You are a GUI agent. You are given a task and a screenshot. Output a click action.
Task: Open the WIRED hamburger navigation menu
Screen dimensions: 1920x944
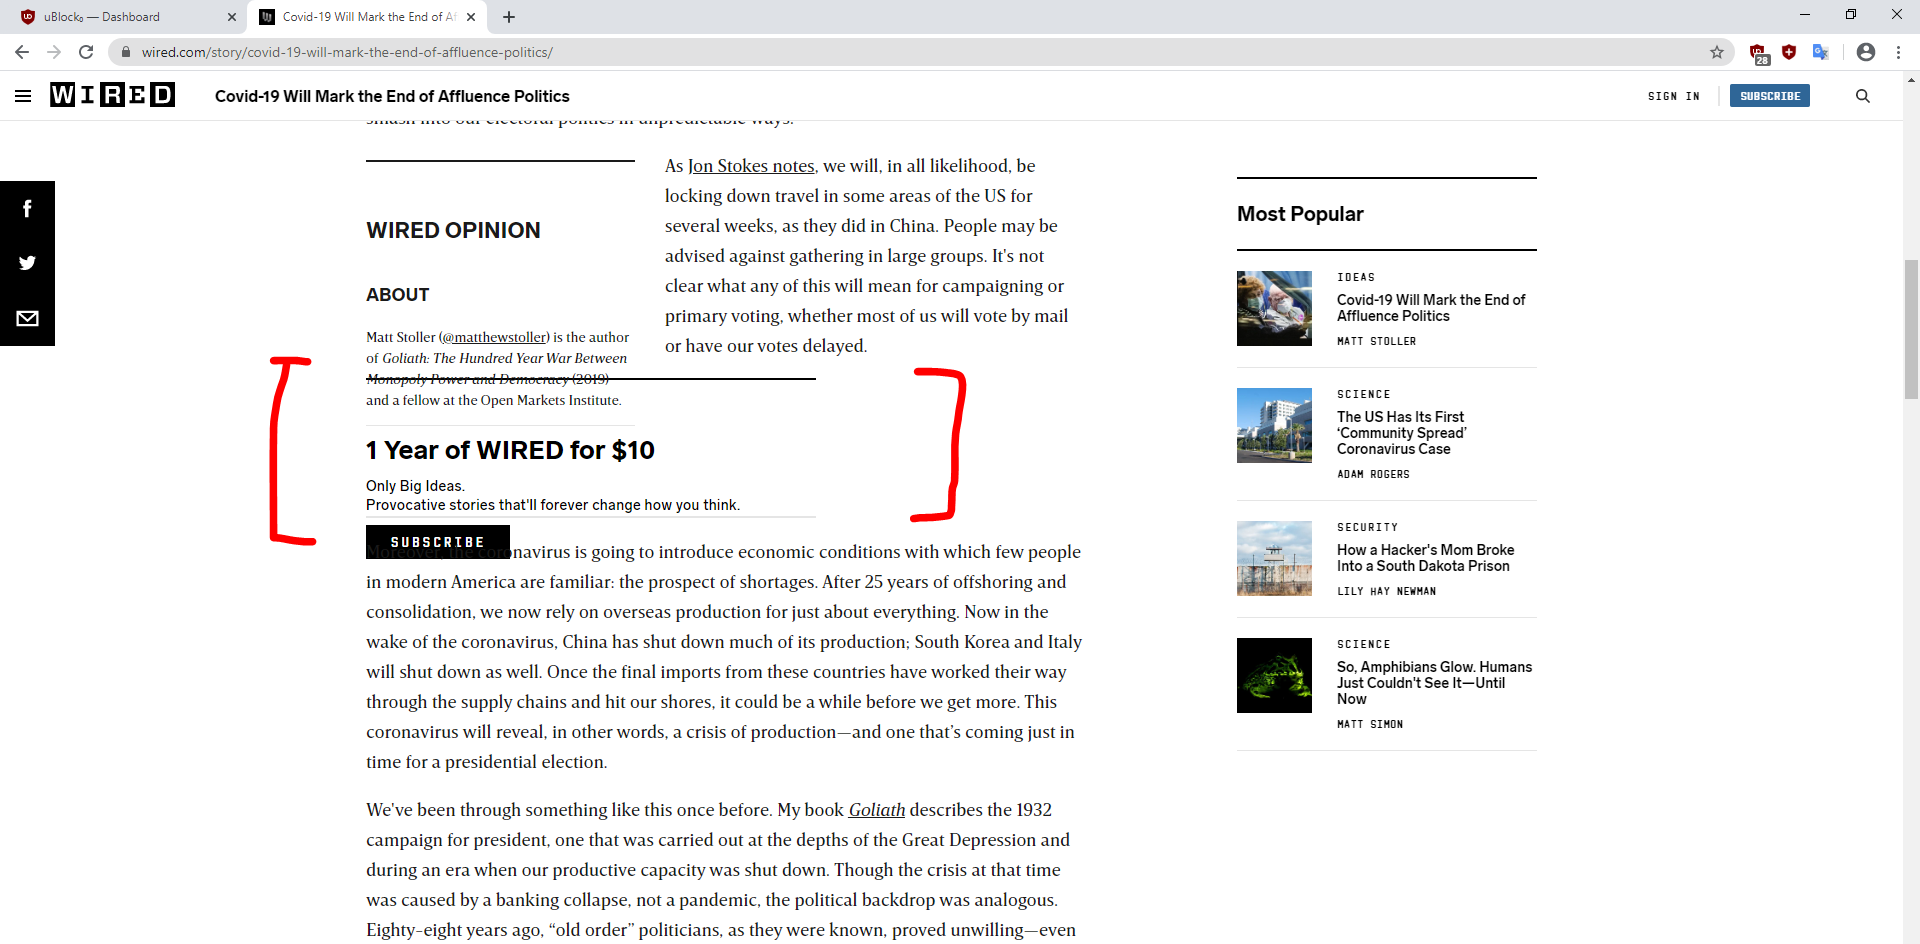(23, 95)
